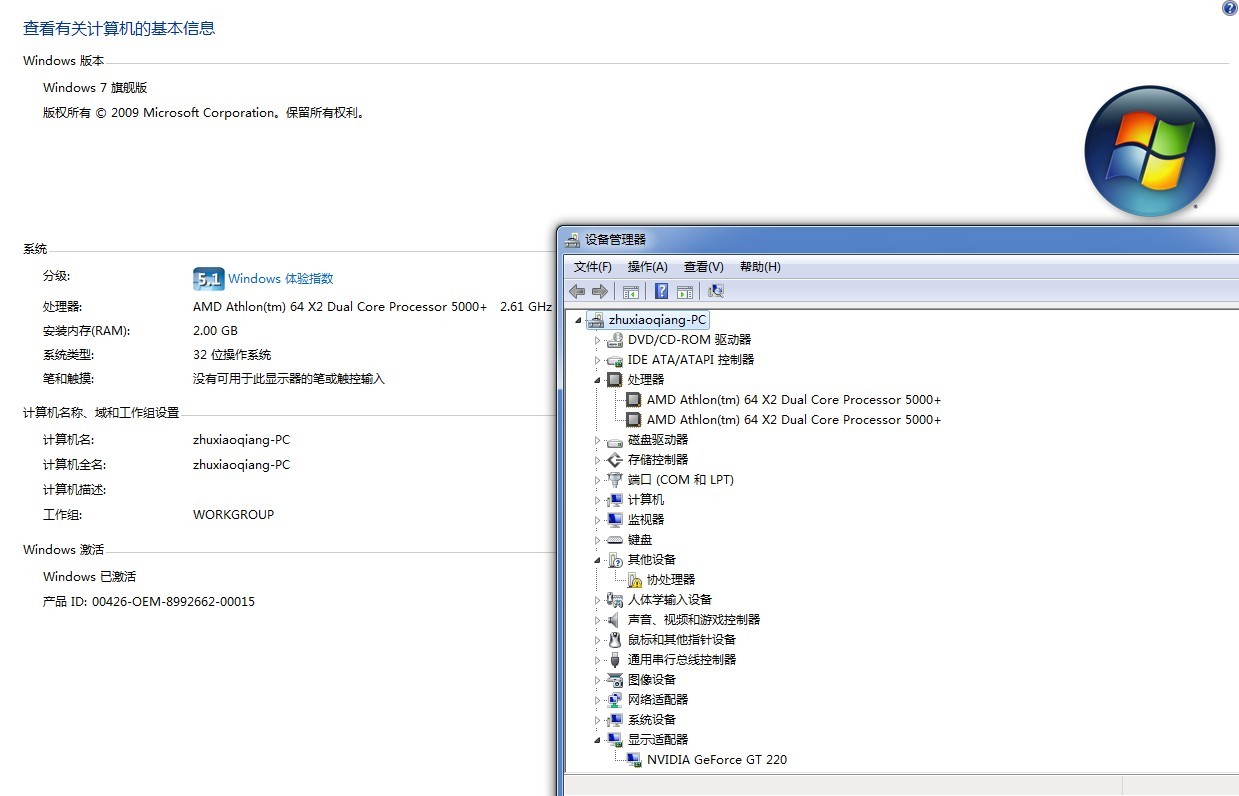
Task: Select the NVIDIA GeForce GT 220 device
Action: click(x=716, y=760)
